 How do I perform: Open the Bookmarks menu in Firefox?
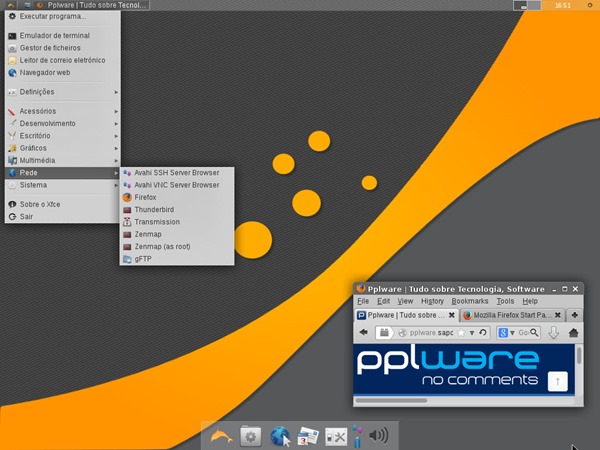[x=470, y=301]
